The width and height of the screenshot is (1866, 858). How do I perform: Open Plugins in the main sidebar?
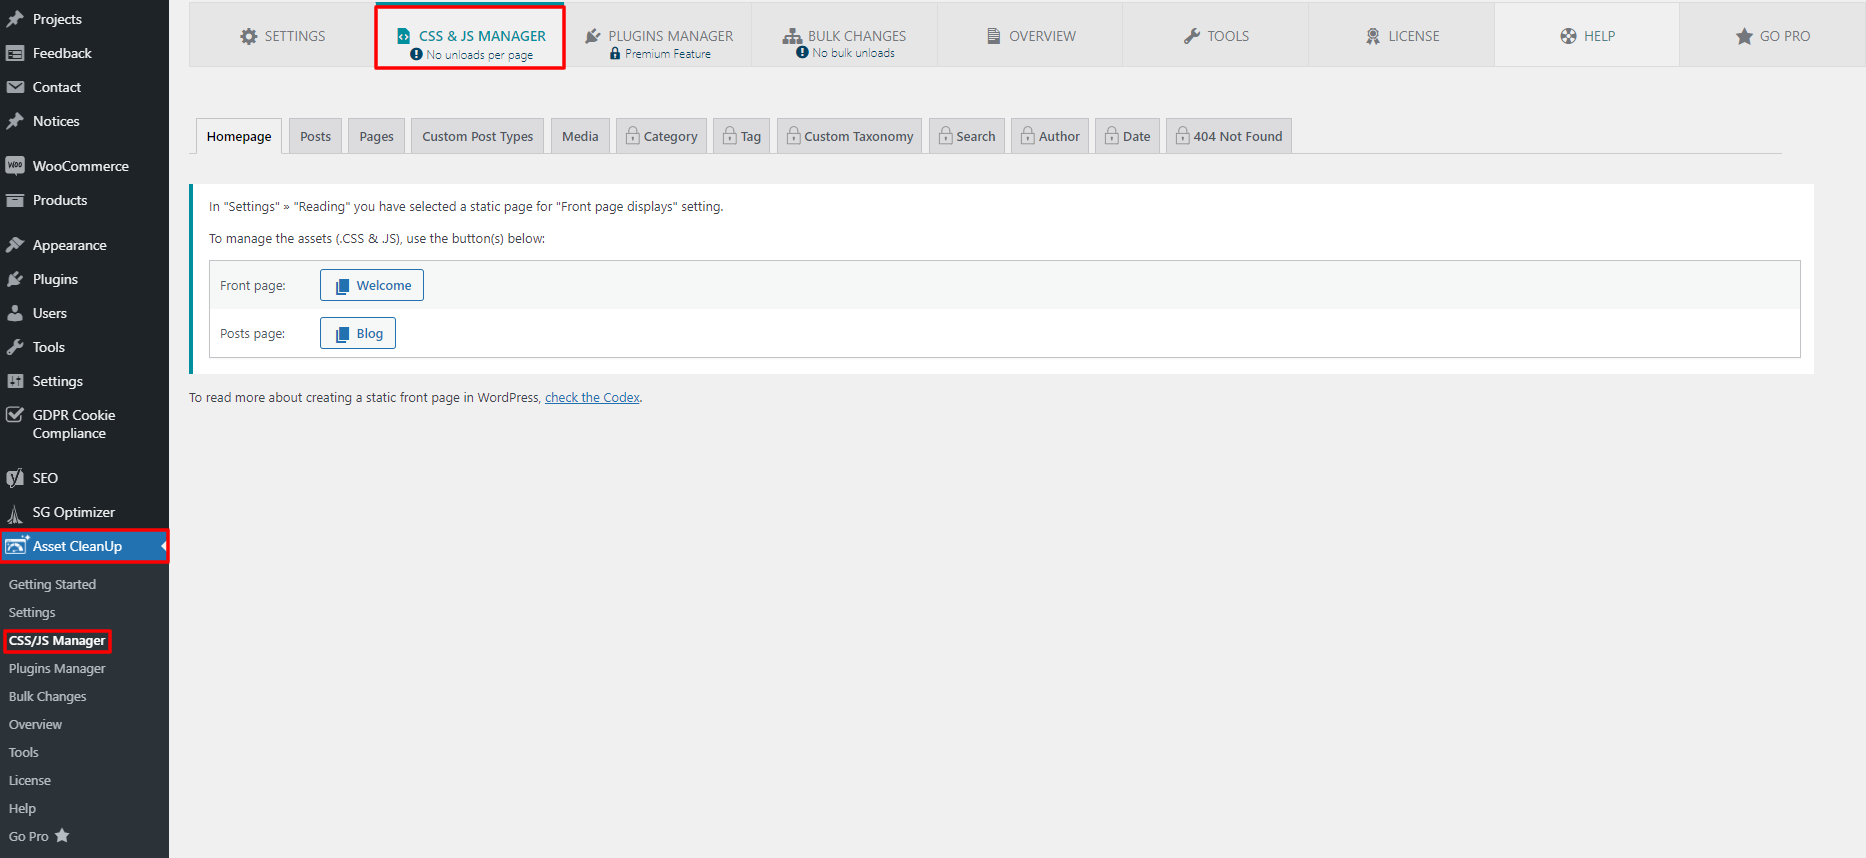tap(55, 279)
